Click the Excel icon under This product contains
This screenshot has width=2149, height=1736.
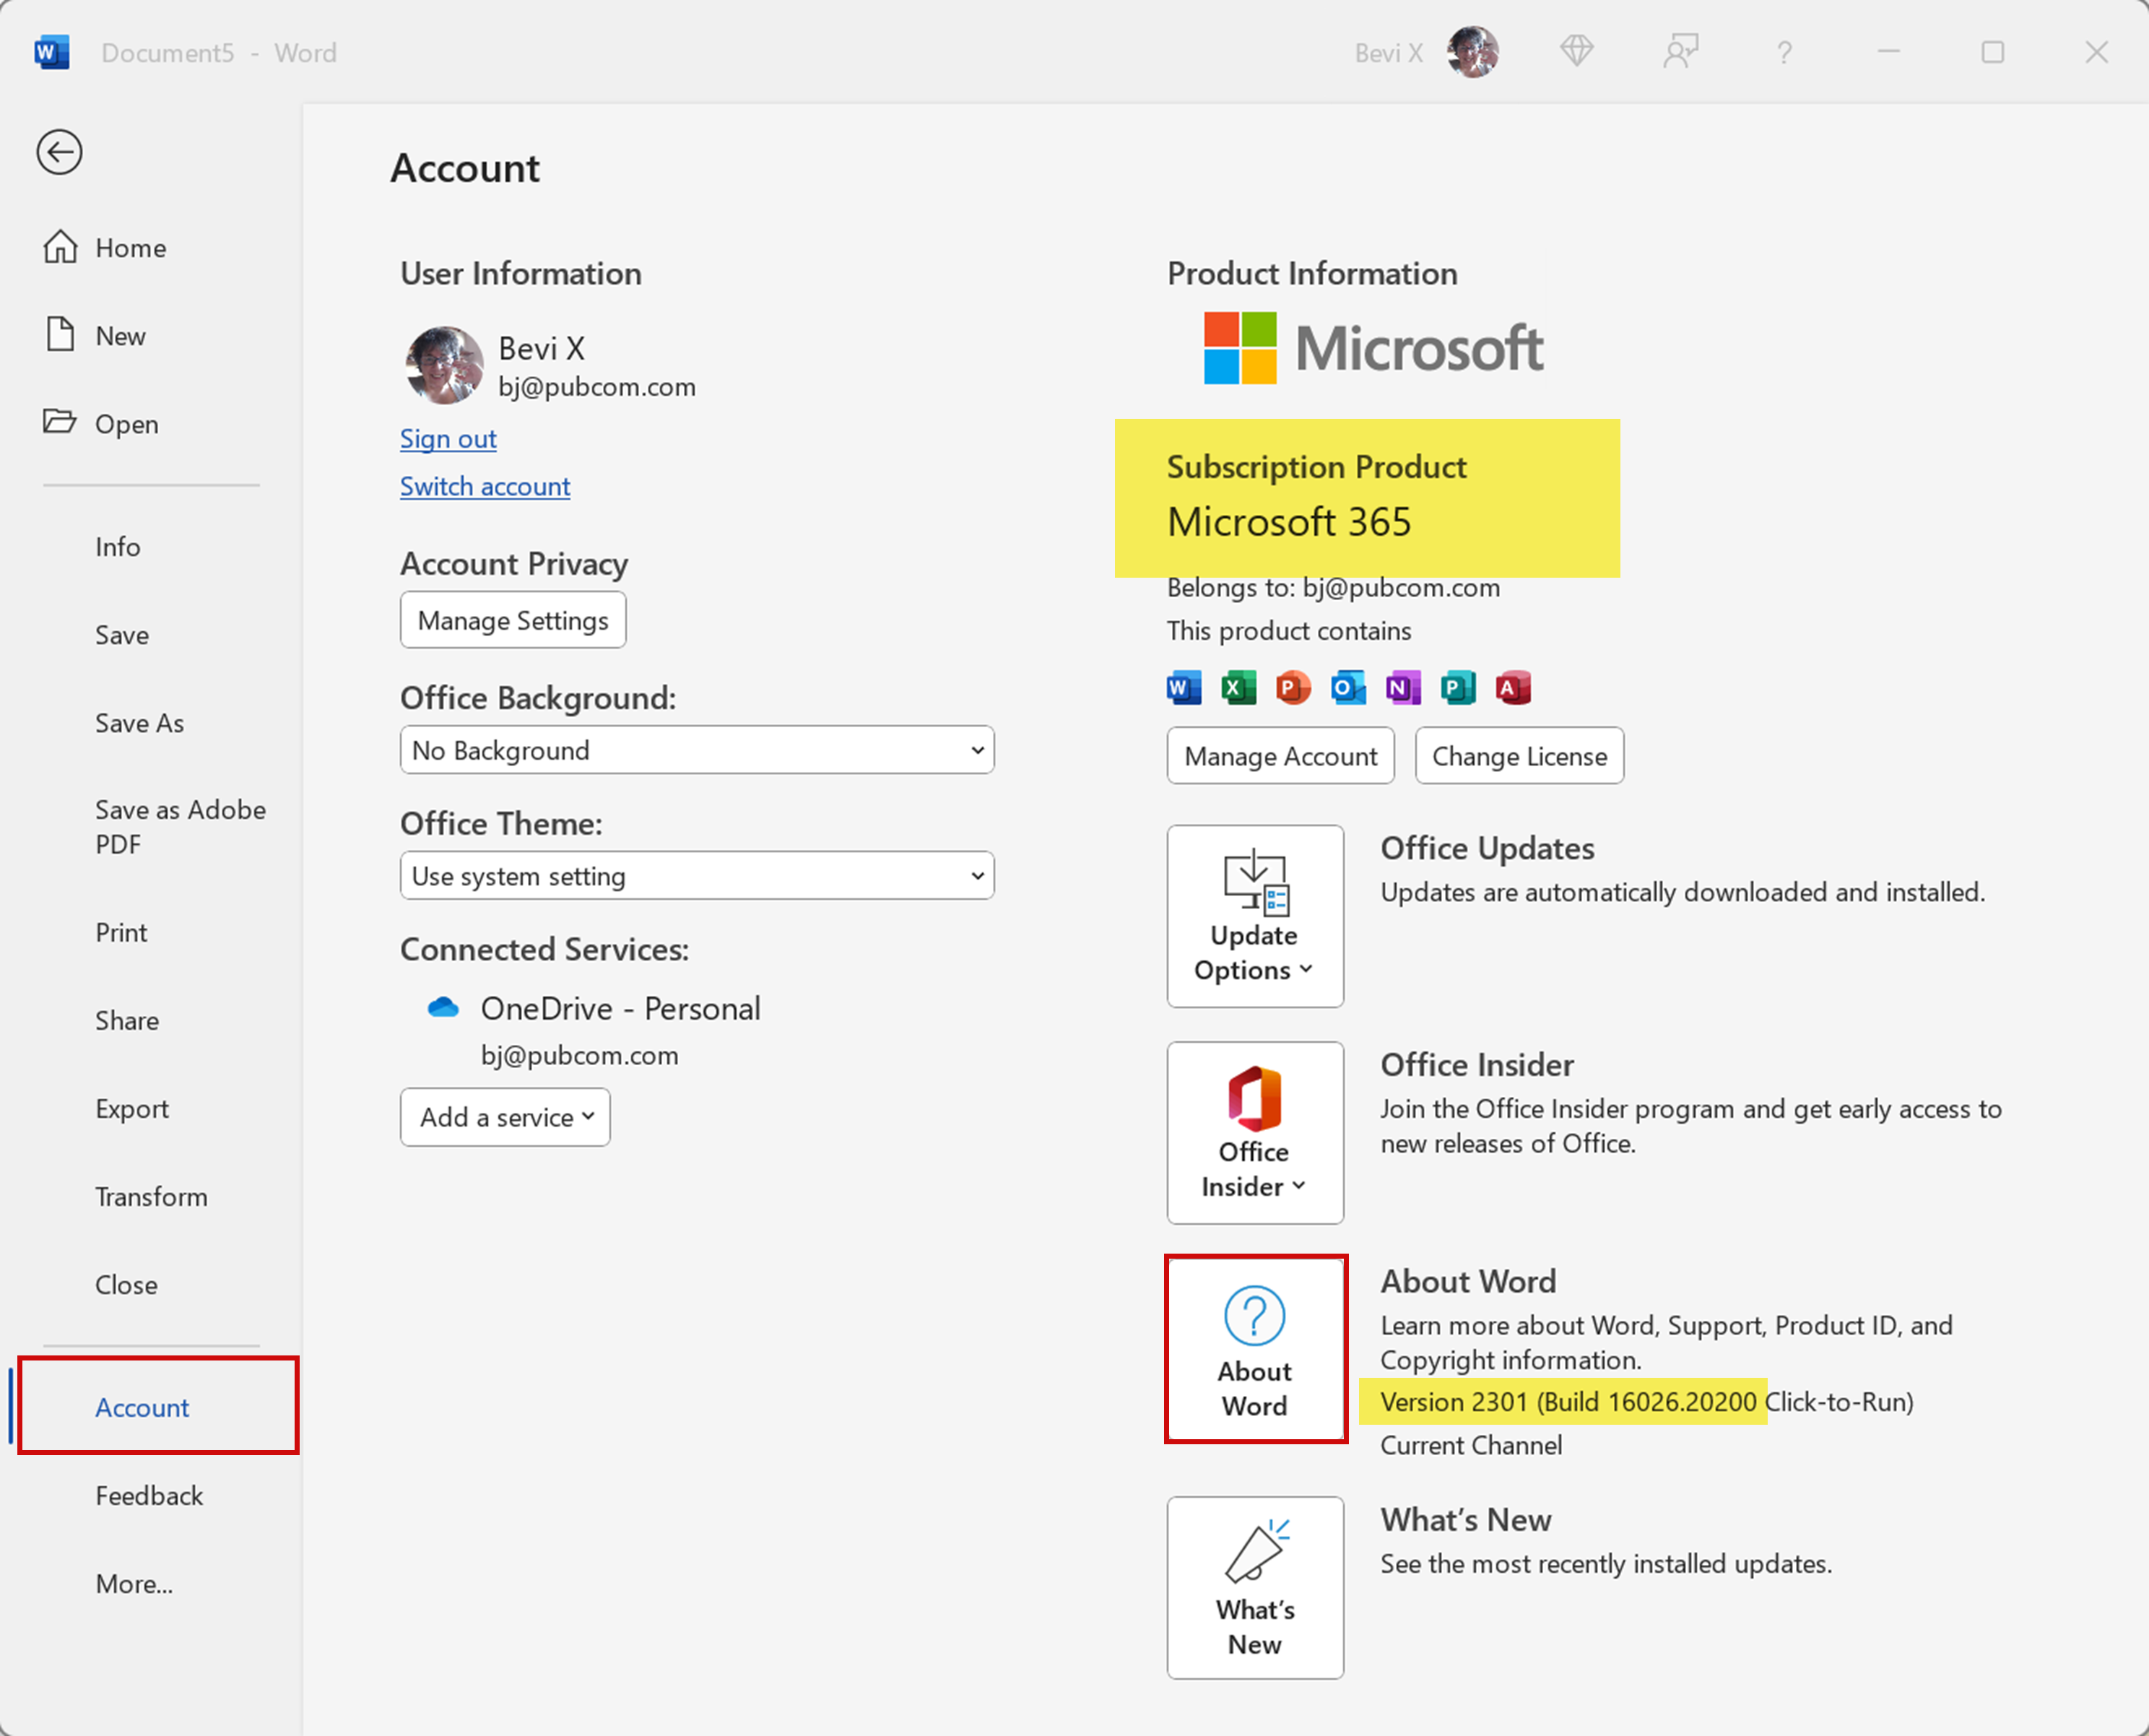tap(1239, 688)
